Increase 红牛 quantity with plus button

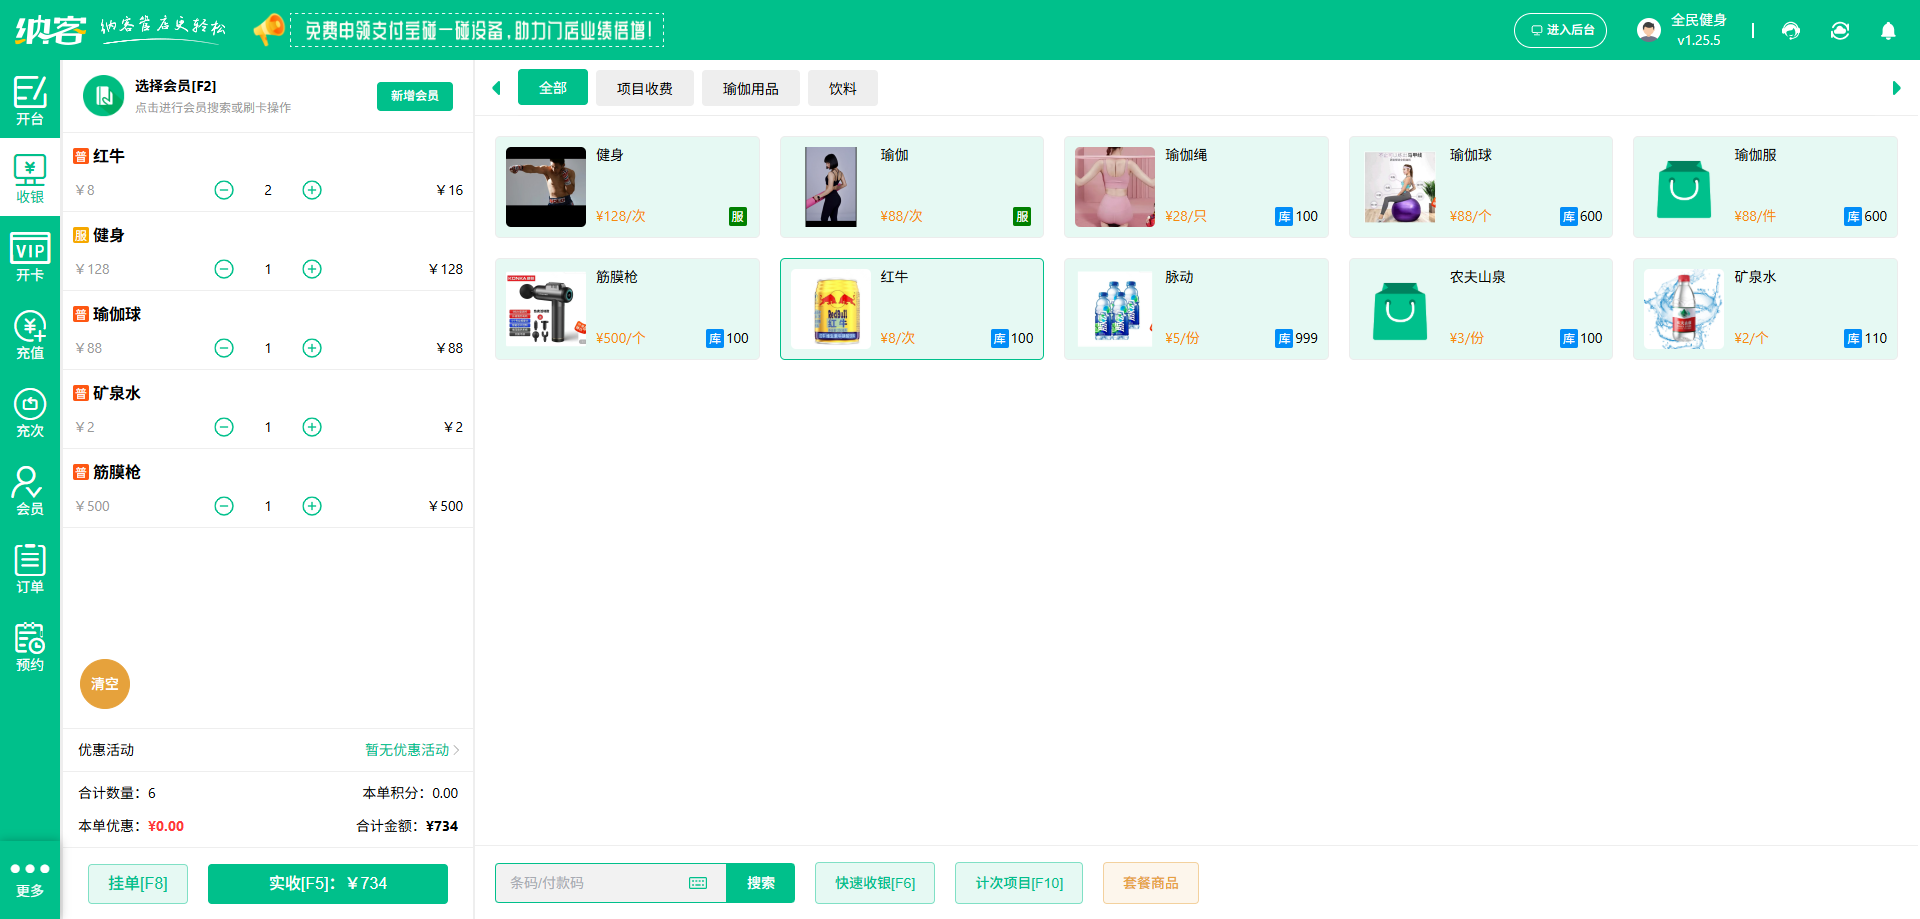[x=312, y=190]
